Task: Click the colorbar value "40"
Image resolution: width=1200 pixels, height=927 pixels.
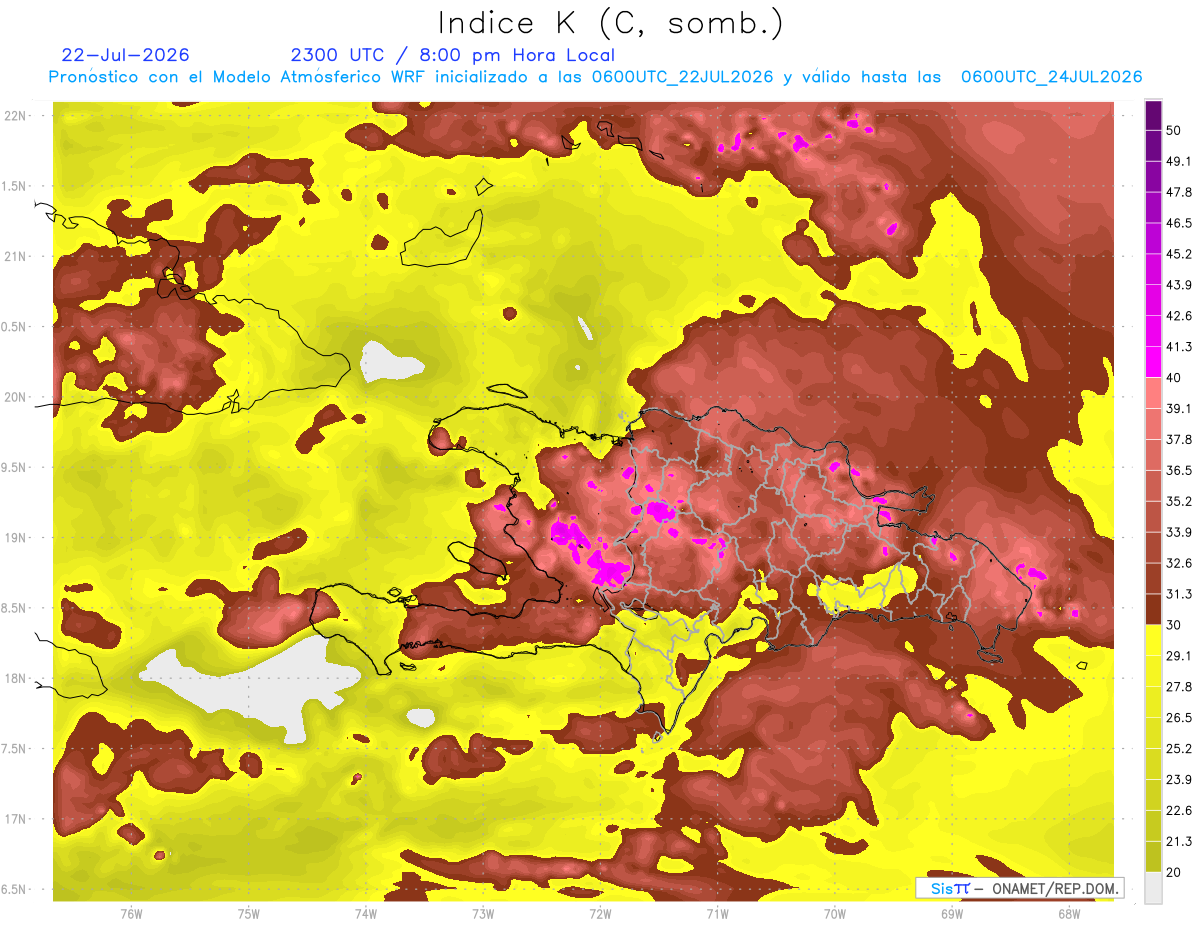Action: 1174,378
